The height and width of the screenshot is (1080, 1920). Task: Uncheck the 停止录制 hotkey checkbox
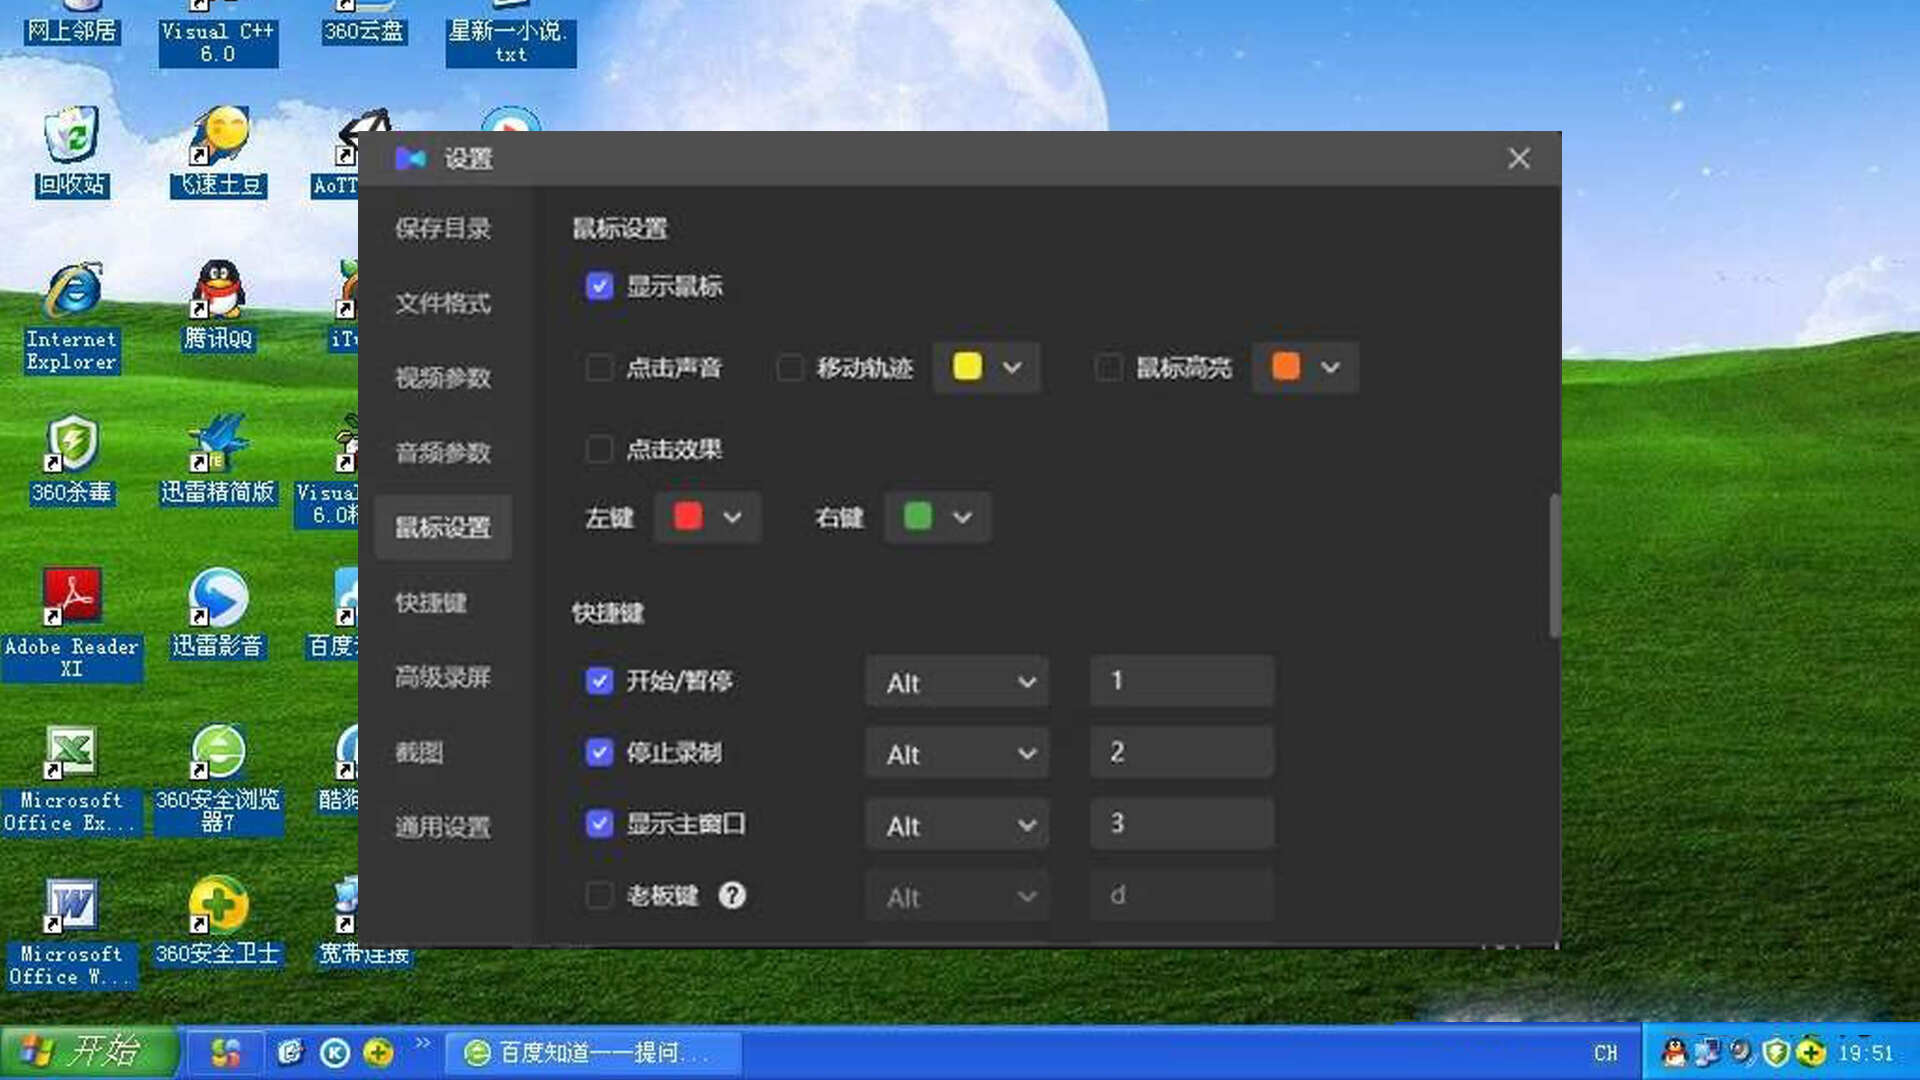coord(599,752)
